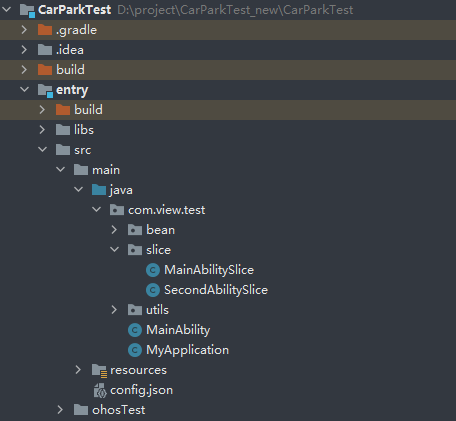Click the blue java source folder icon
This screenshot has width=456, height=421.
click(99, 190)
